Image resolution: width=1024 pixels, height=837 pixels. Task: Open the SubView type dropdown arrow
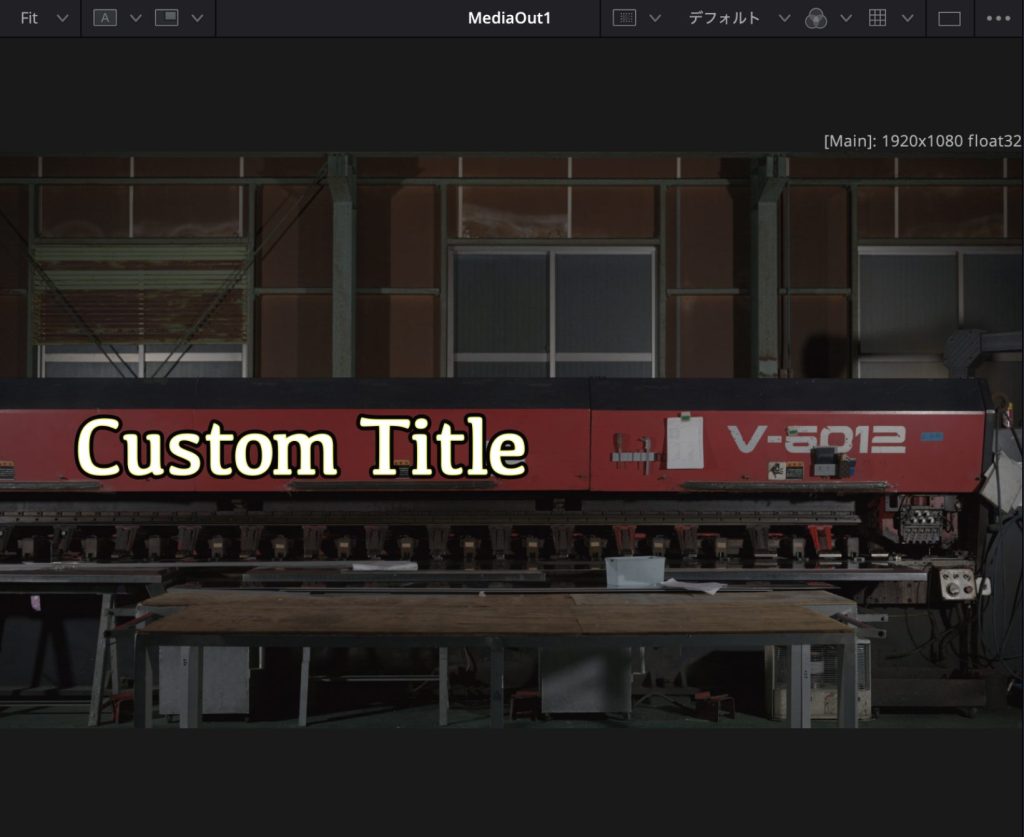(x=197, y=18)
